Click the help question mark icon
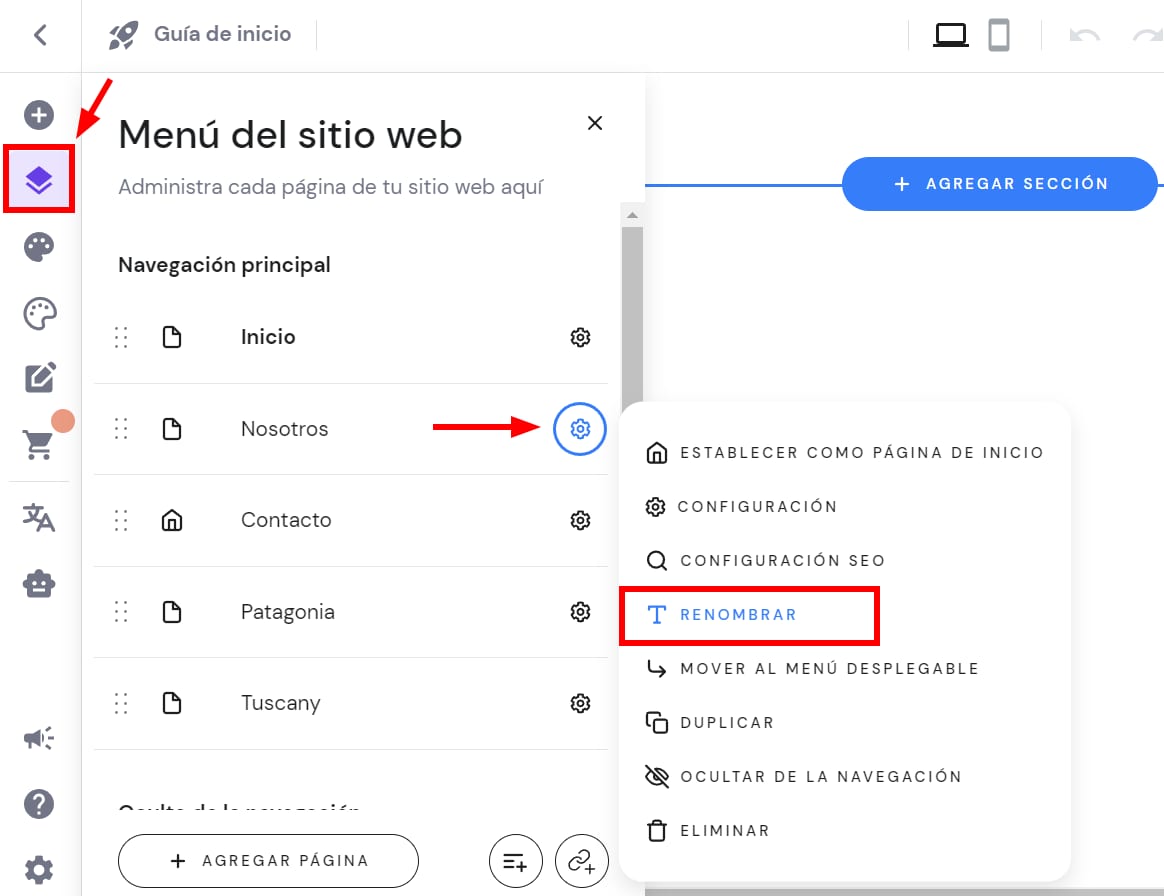Screen dimensions: 1164x896 click(39, 803)
